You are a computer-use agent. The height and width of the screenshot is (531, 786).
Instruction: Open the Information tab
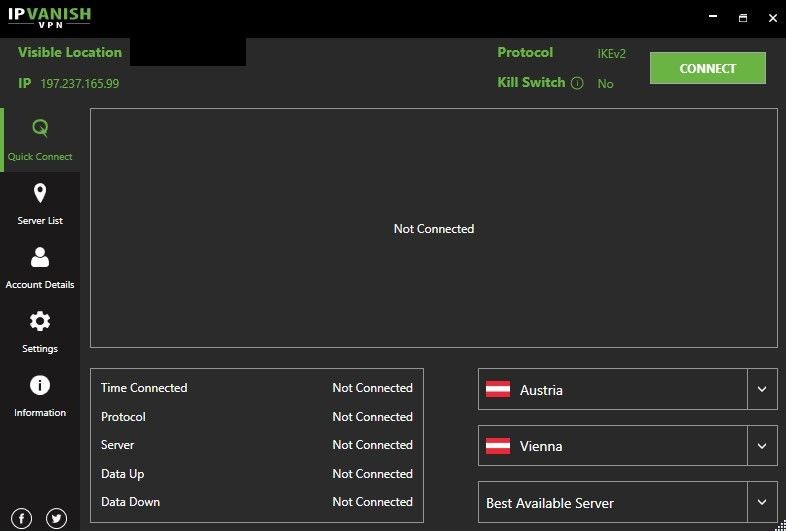[40, 397]
